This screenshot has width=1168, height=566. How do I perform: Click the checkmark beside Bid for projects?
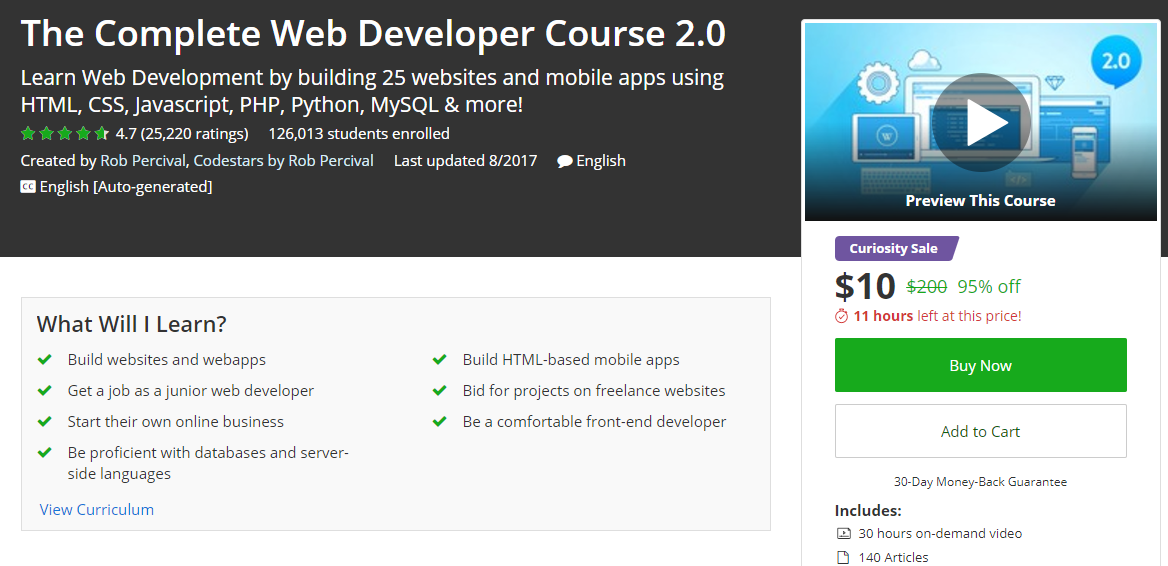pyautogui.click(x=439, y=390)
